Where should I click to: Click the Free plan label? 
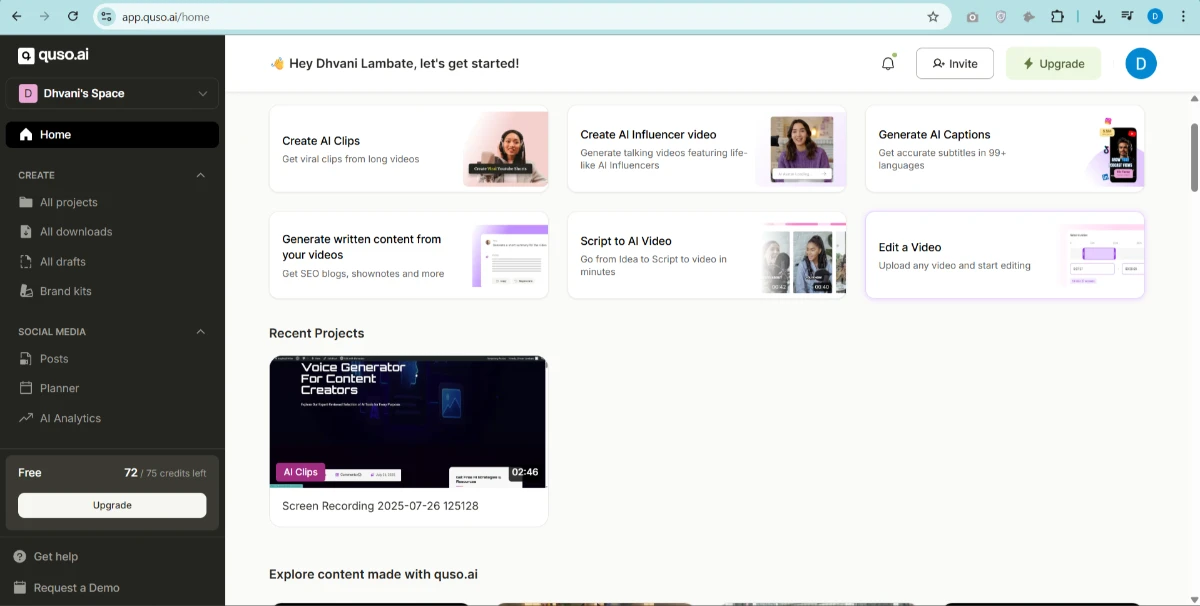[x=30, y=472]
